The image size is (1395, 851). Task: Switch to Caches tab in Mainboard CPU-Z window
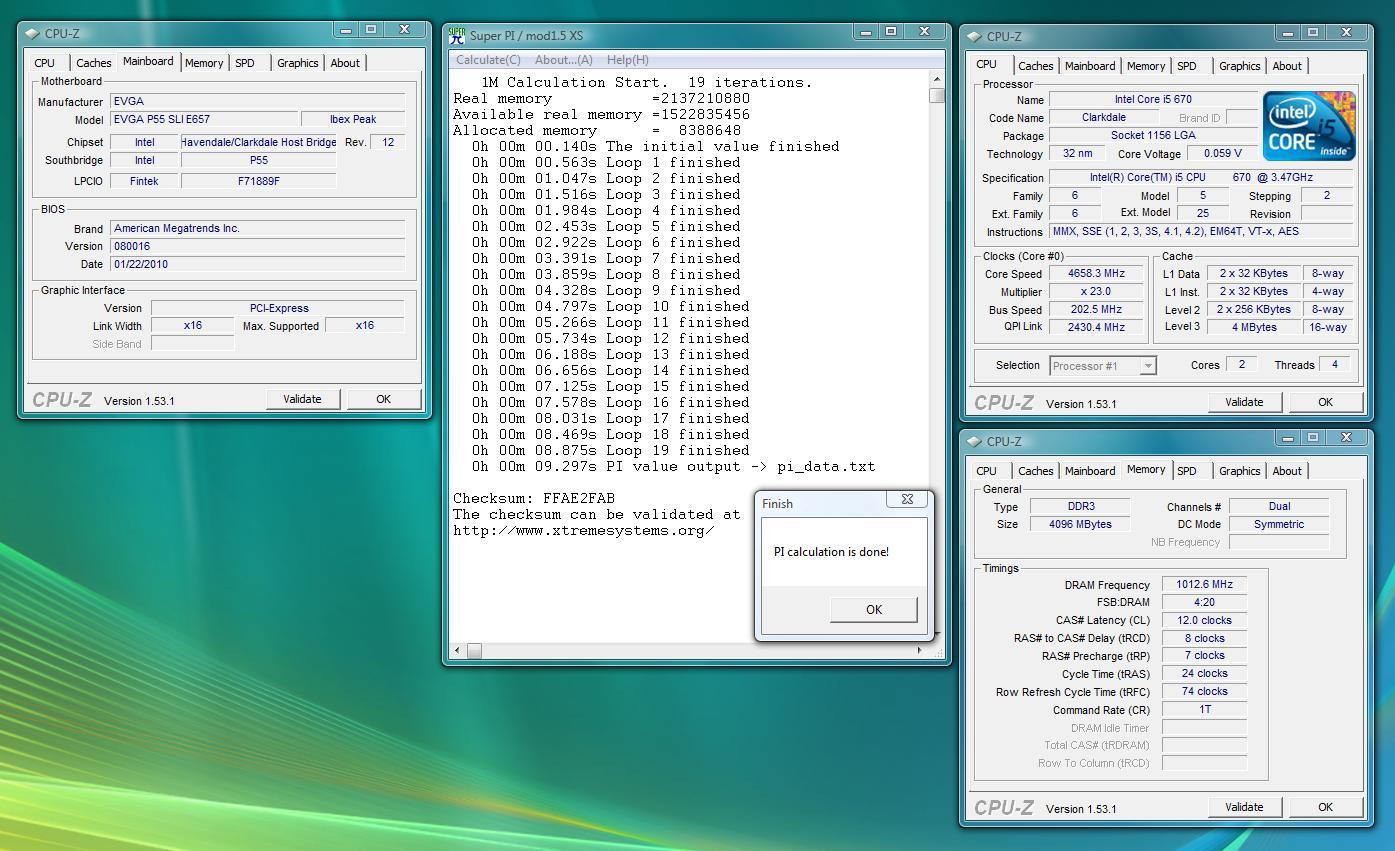point(94,63)
